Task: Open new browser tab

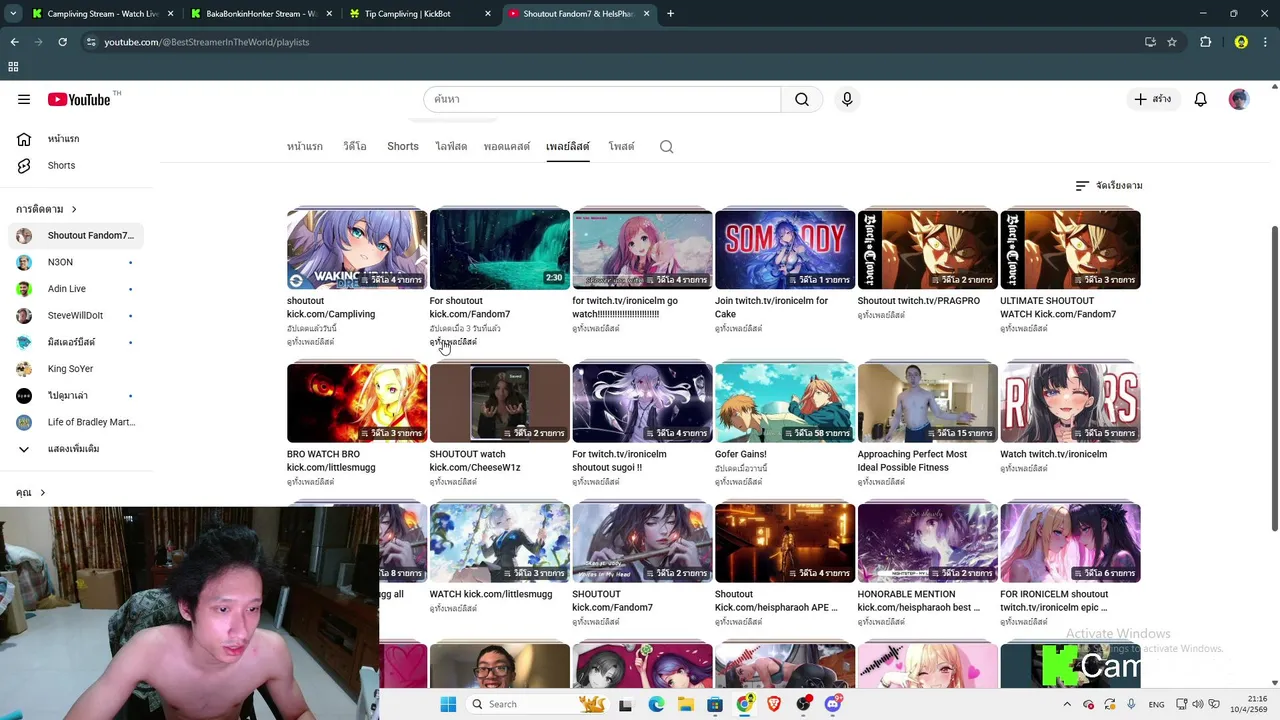Action: pyautogui.click(x=670, y=14)
